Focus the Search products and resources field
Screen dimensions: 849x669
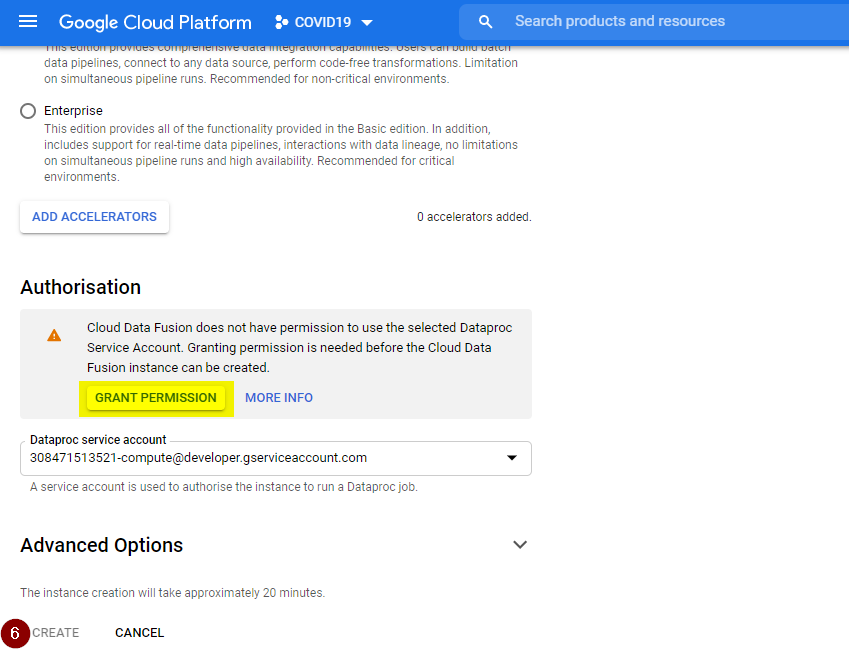pos(660,21)
